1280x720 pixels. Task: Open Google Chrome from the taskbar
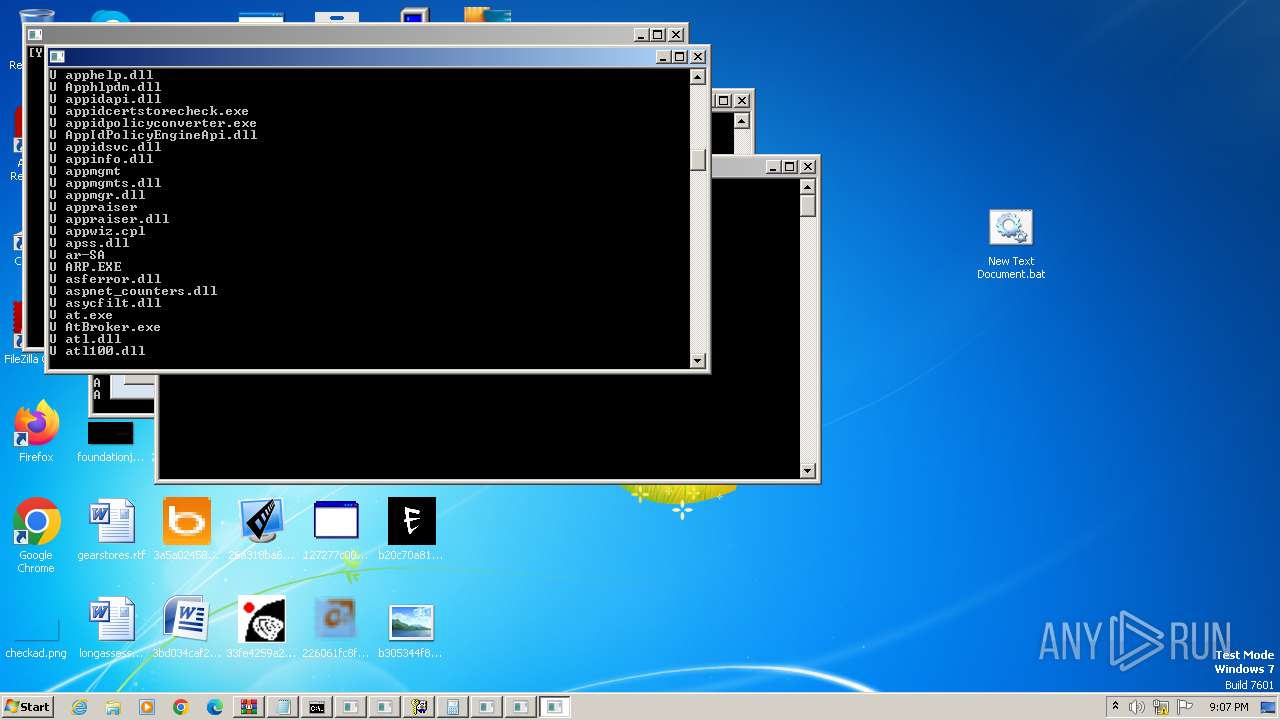point(181,707)
